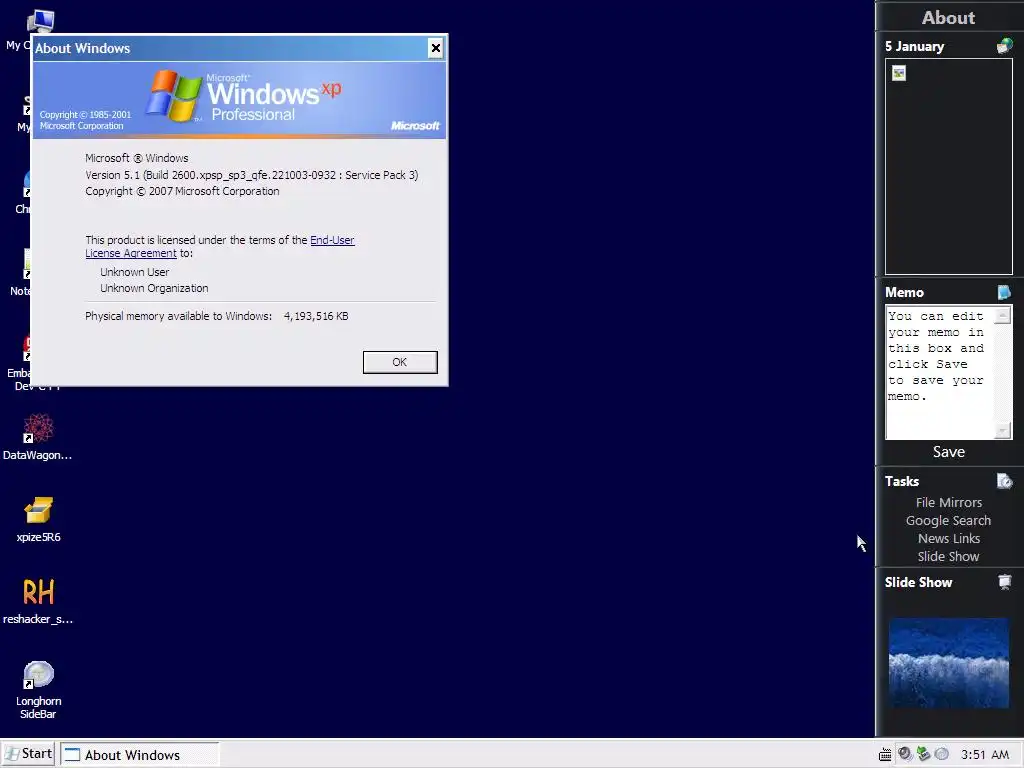
Task: Click the calendar globe icon beside 5 January
Action: pos(1004,46)
